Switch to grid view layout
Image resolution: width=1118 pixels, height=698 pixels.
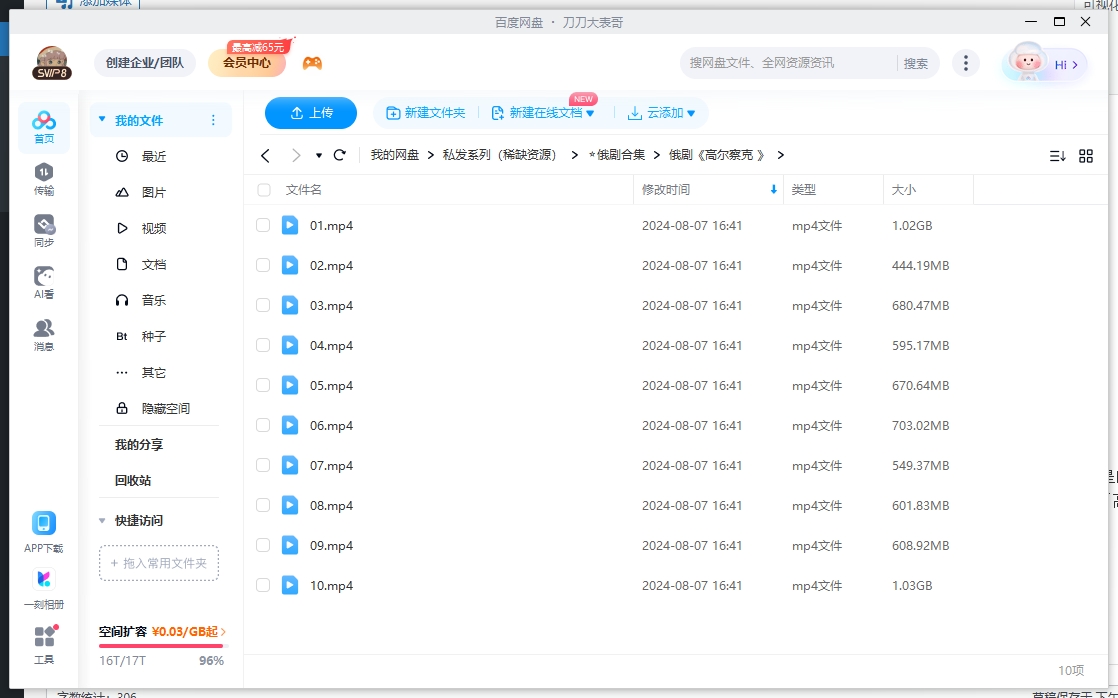click(x=1086, y=155)
